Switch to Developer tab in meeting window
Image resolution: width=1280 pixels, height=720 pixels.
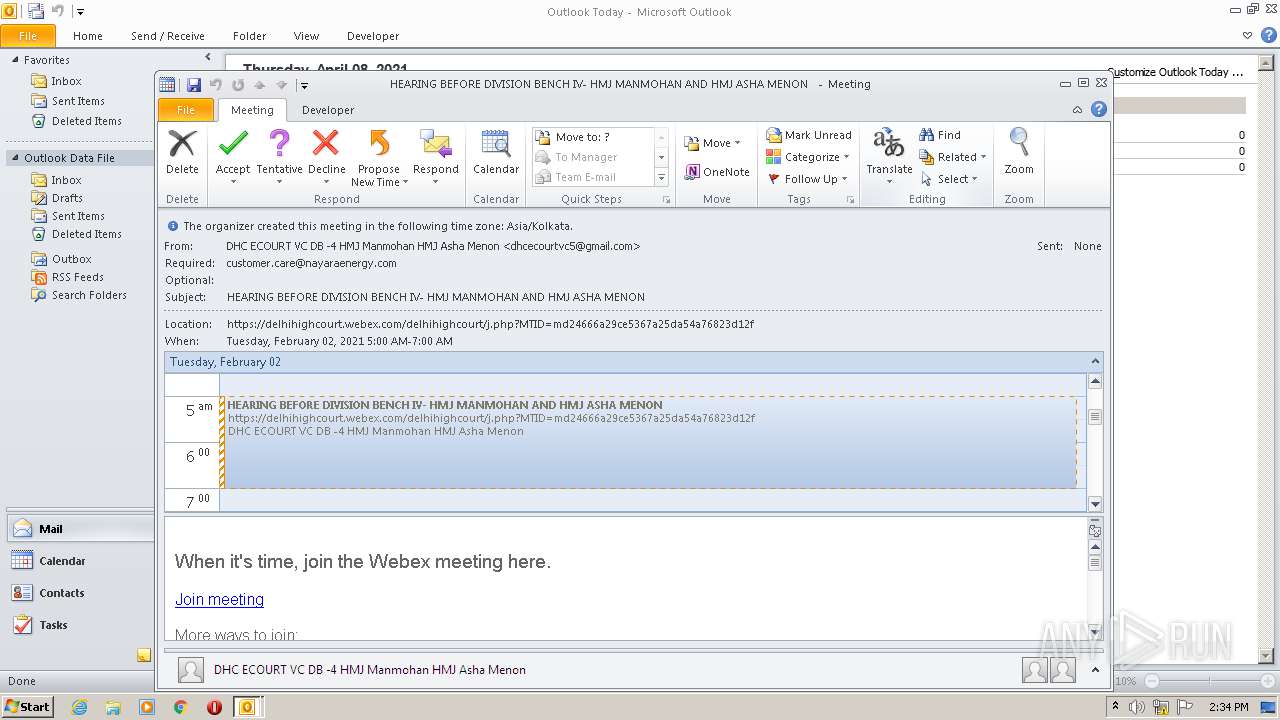(328, 110)
